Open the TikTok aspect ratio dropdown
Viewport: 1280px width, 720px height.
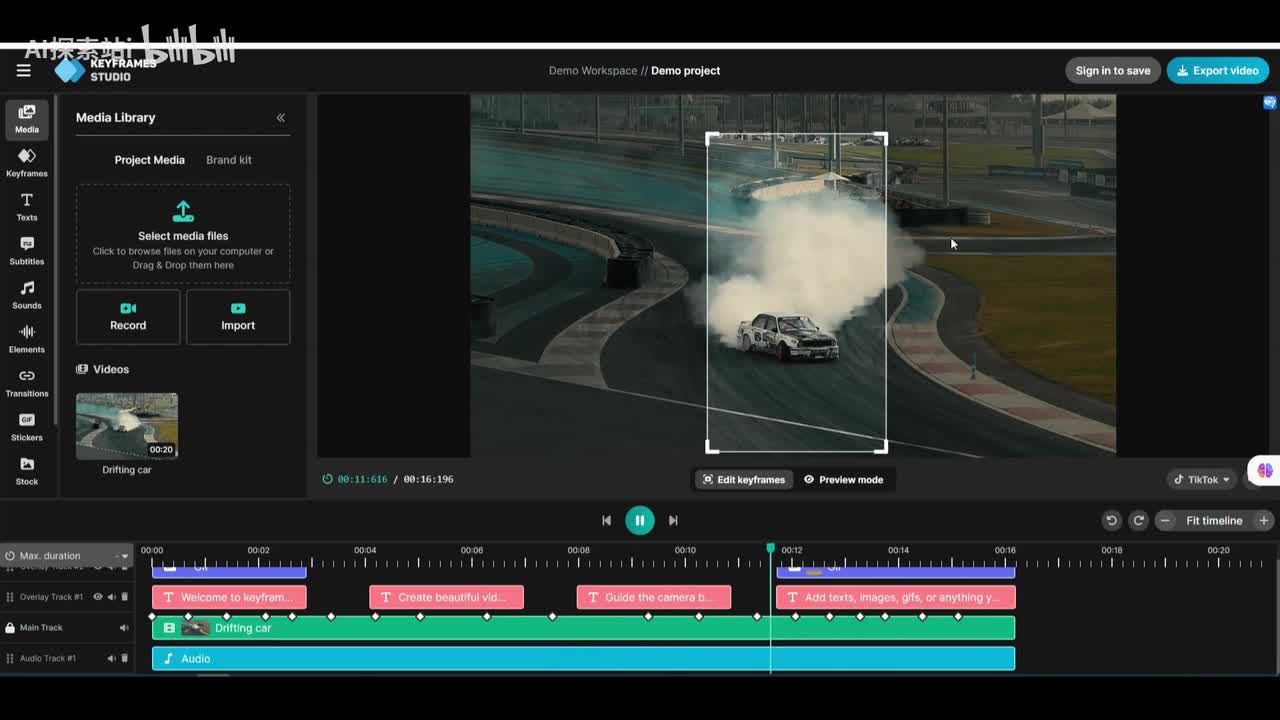1201,480
